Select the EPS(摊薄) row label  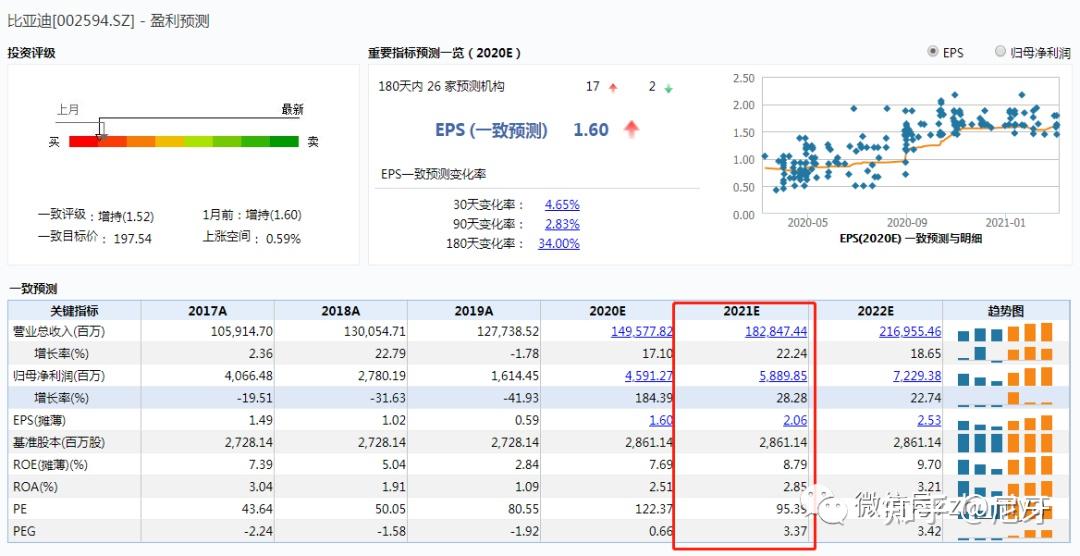pyautogui.click(x=39, y=420)
